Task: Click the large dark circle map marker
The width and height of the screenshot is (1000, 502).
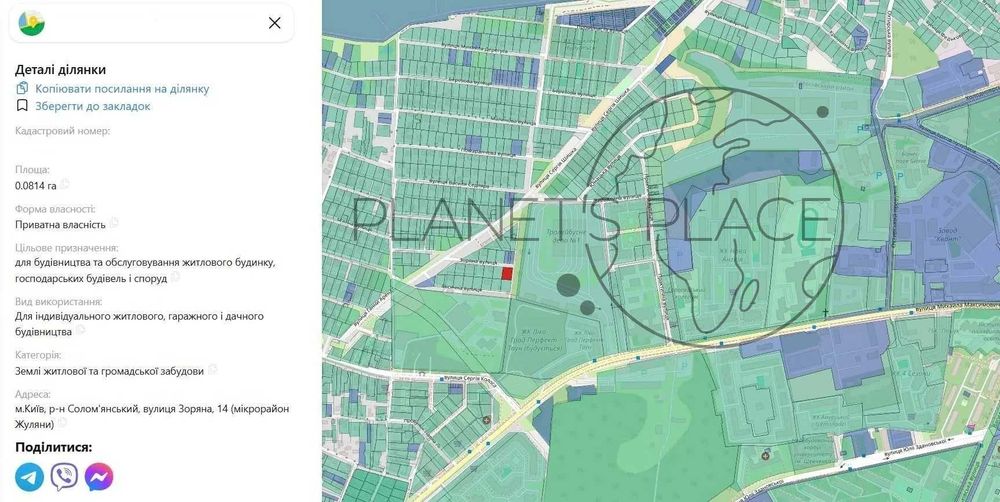Action: coord(568,285)
